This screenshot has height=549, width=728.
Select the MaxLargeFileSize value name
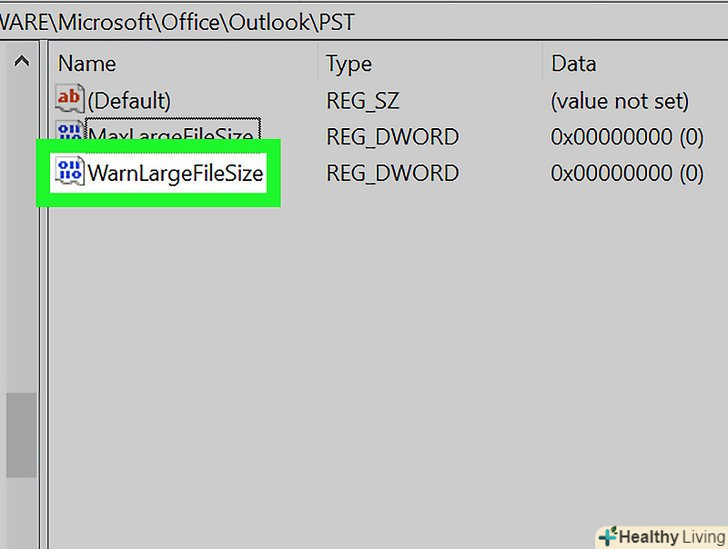coord(171,135)
